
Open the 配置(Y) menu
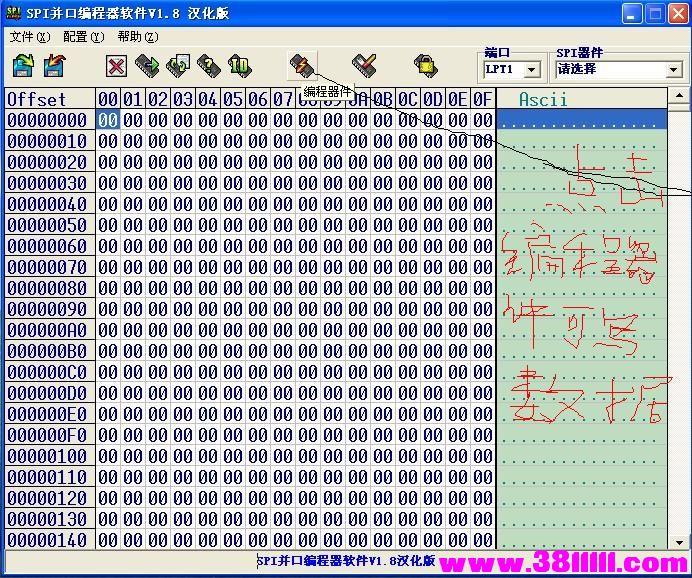tap(84, 37)
